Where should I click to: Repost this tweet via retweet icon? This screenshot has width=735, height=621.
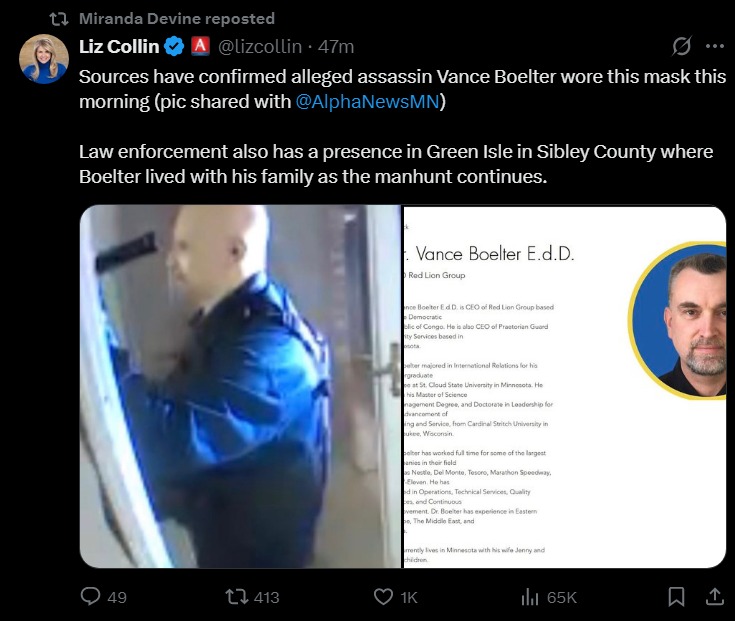(x=236, y=597)
